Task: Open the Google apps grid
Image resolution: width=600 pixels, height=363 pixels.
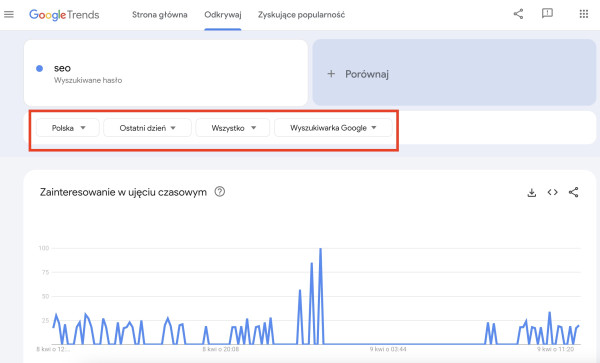Action: pos(584,14)
